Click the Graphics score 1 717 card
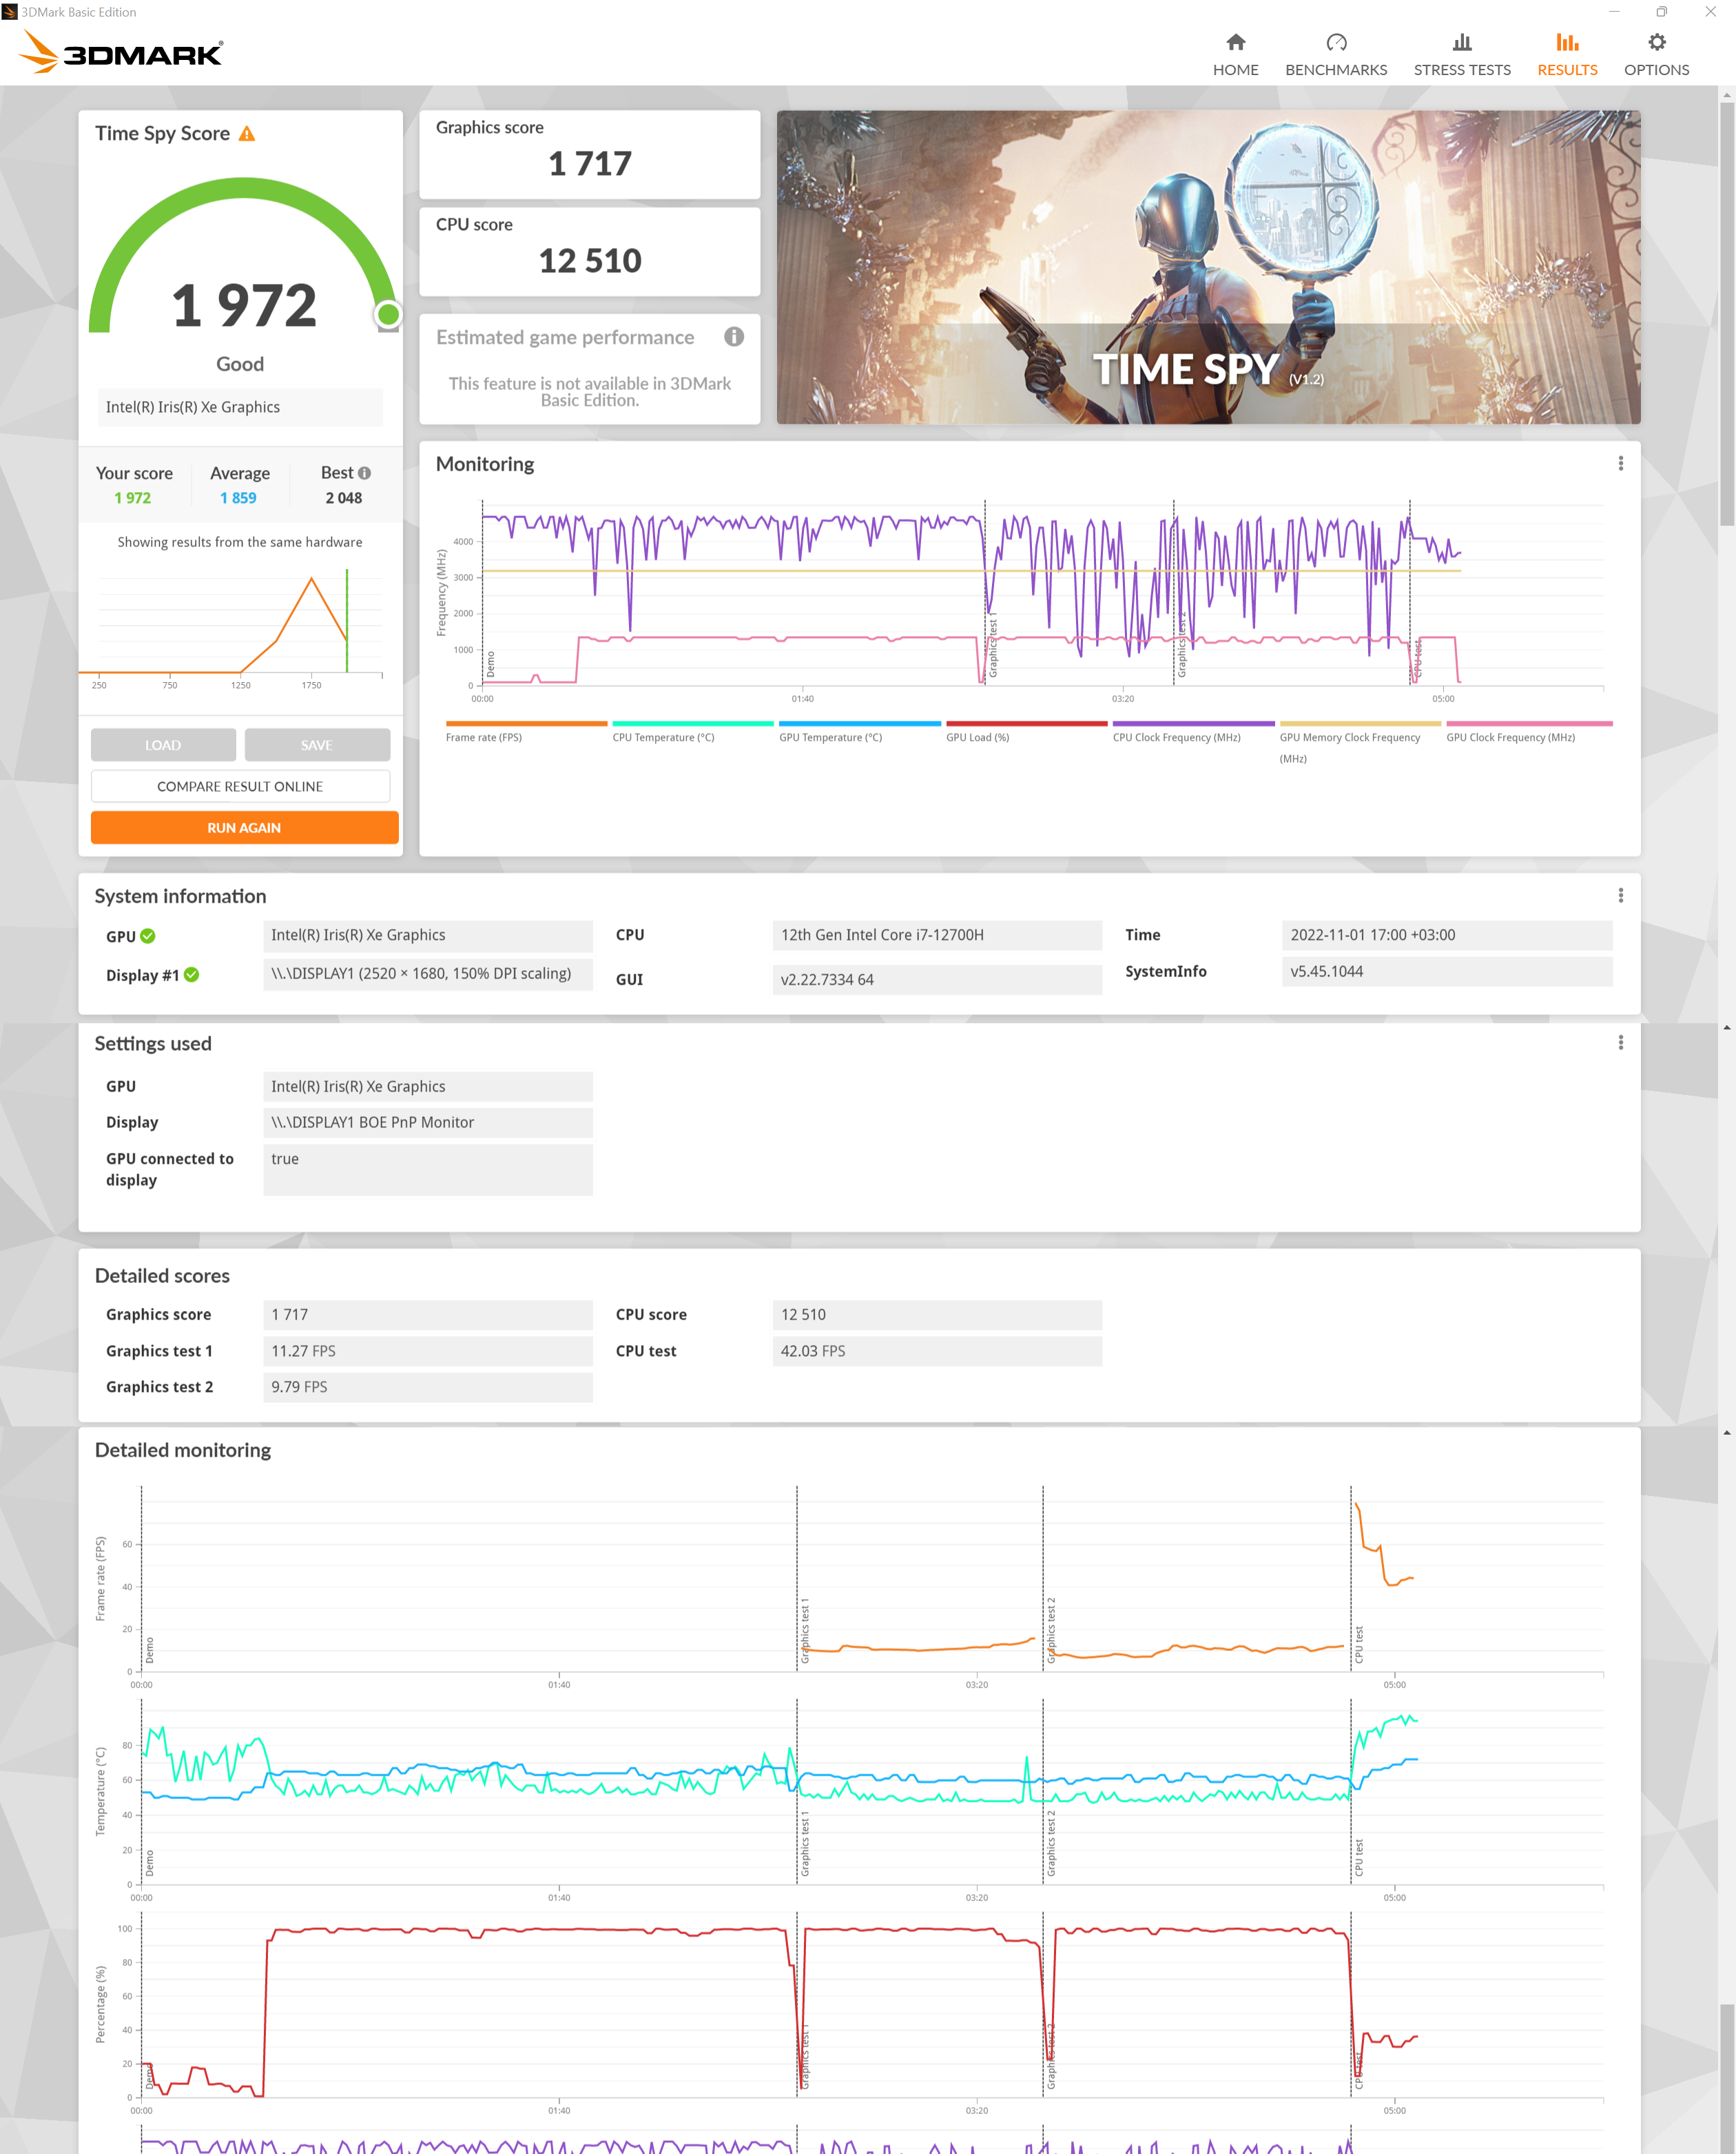The image size is (1736, 2154). pyautogui.click(x=589, y=154)
